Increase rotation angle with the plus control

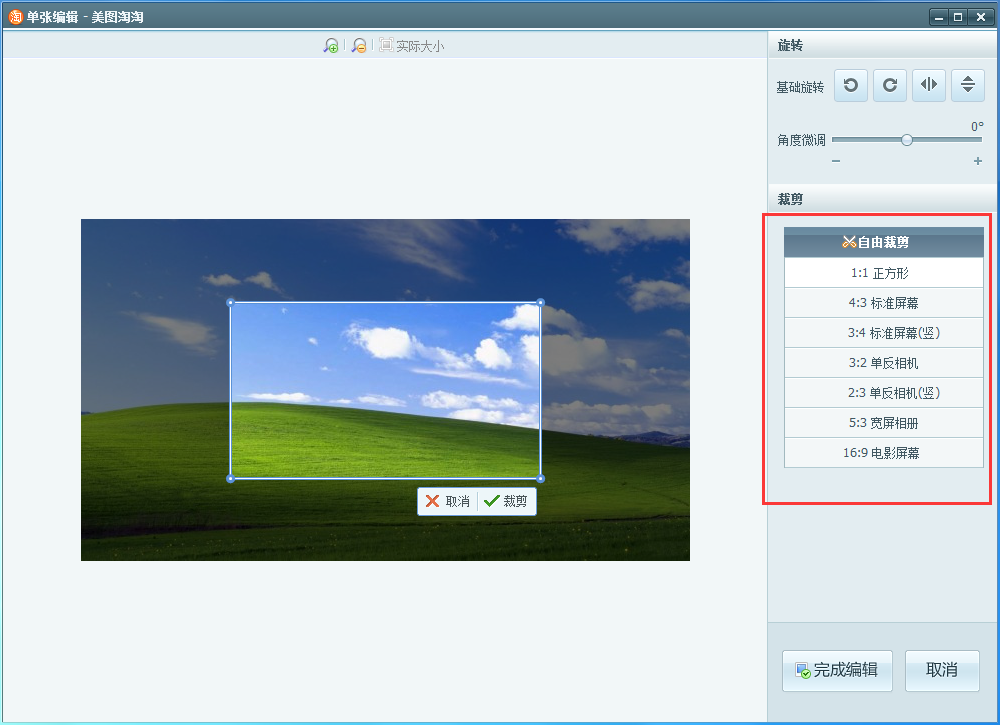pos(977,161)
